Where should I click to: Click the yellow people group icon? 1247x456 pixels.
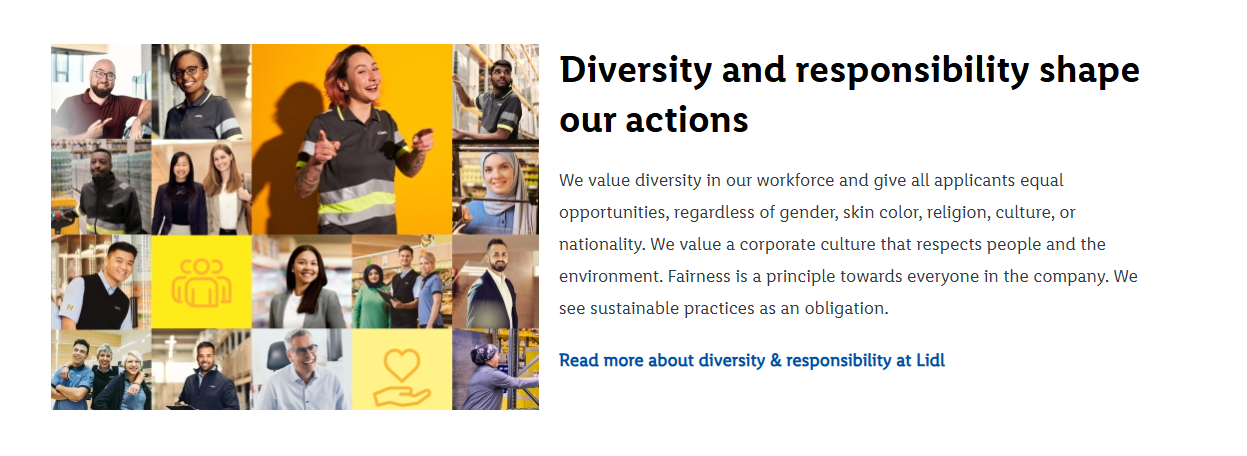point(201,282)
